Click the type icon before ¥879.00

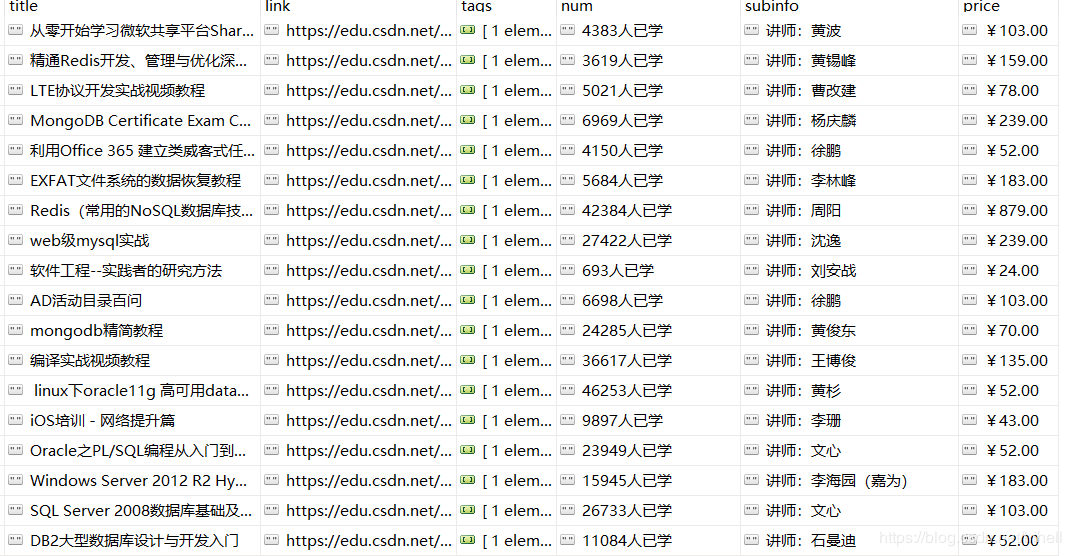pos(969,210)
